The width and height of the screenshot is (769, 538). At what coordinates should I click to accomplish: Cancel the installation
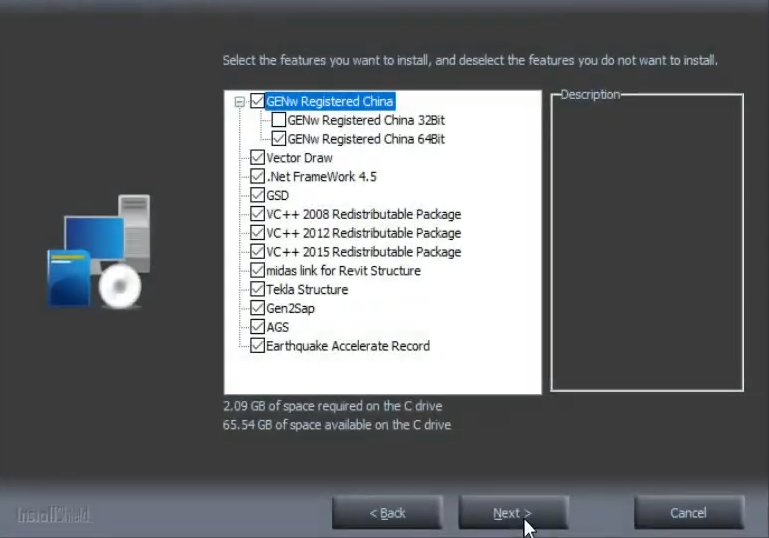689,512
